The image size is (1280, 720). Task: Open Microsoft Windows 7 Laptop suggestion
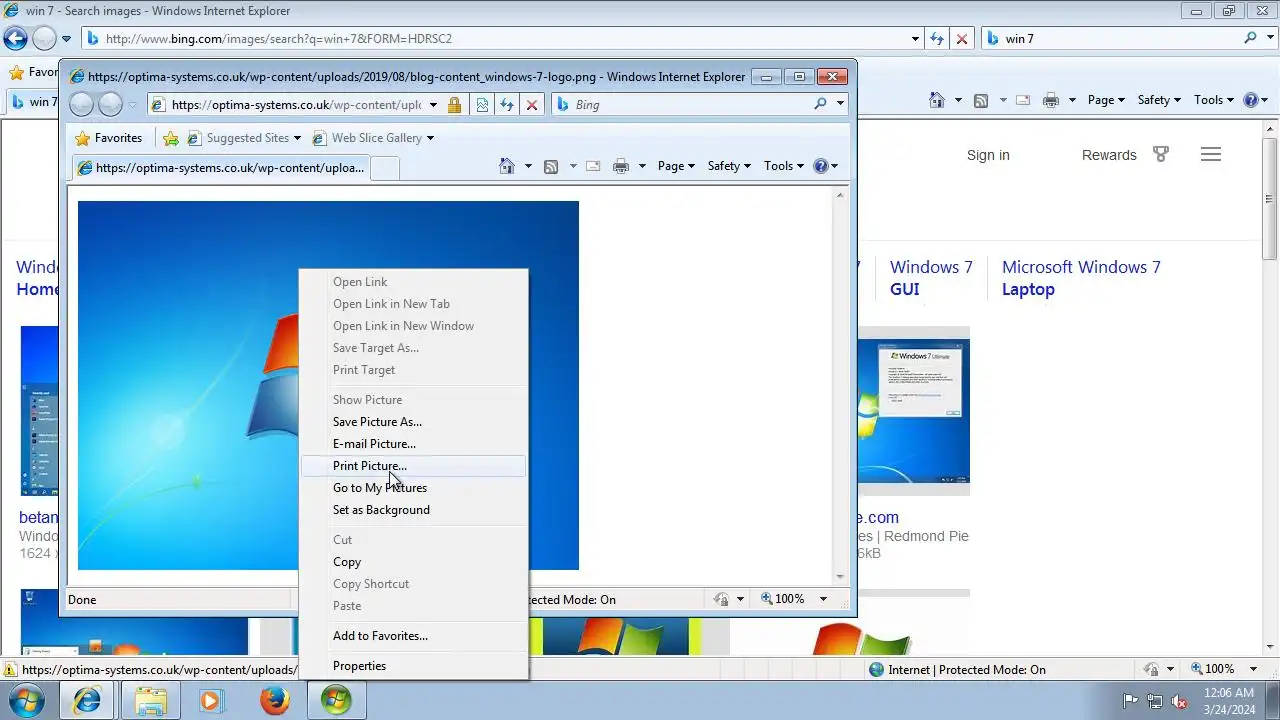pos(1081,278)
